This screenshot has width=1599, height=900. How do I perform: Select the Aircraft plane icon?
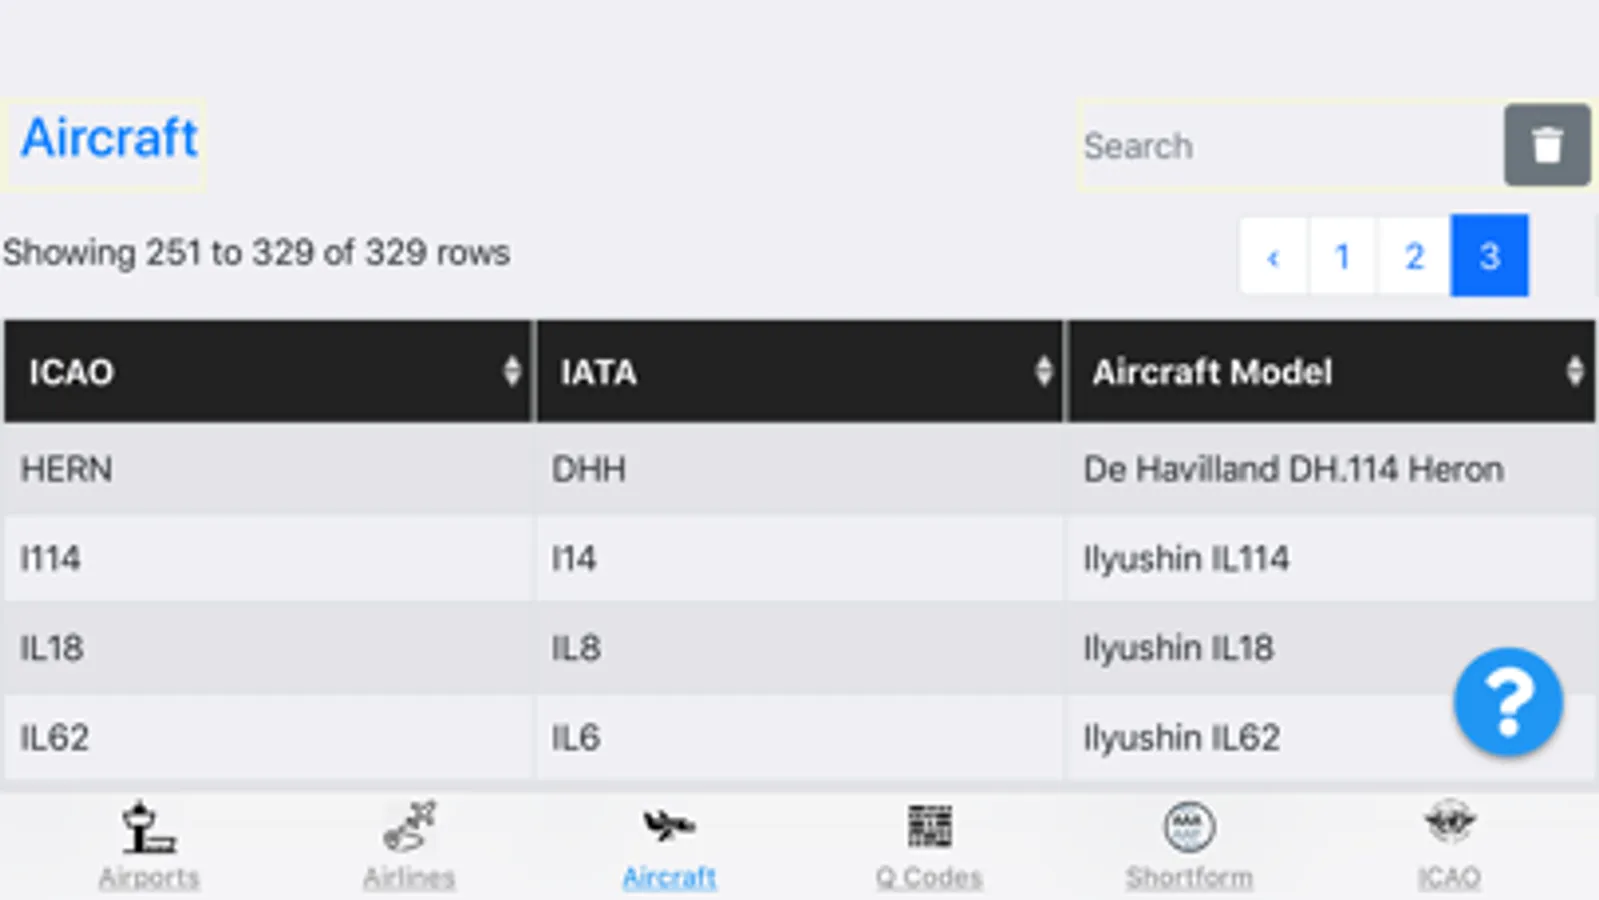coord(669,826)
